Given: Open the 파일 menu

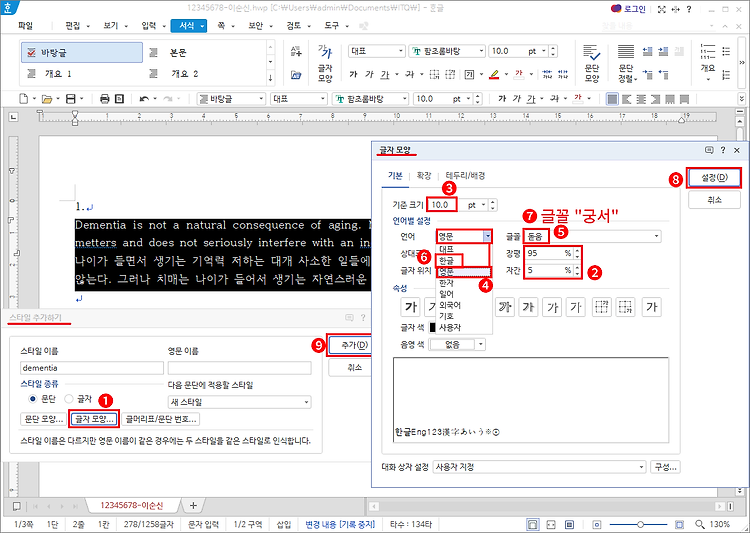Looking at the screenshot, I should tap(25, 26).
